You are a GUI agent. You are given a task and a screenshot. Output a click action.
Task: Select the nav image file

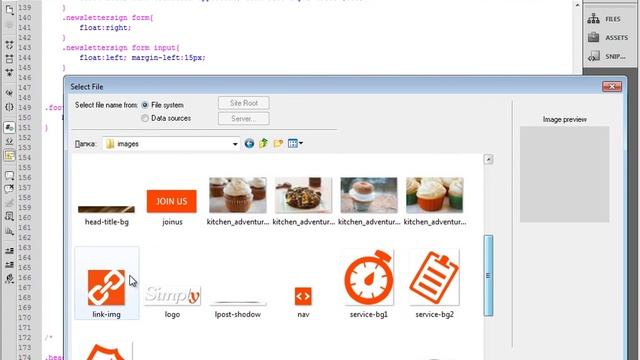[x=303, y=302]
